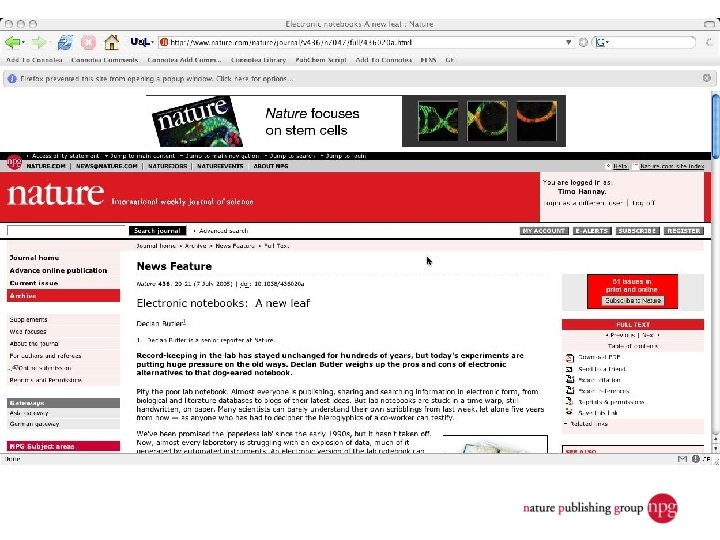The height and width of the screenshot is (540, 720).
Task: Open the Asia gateway link
Action: (x=28, y=413)
